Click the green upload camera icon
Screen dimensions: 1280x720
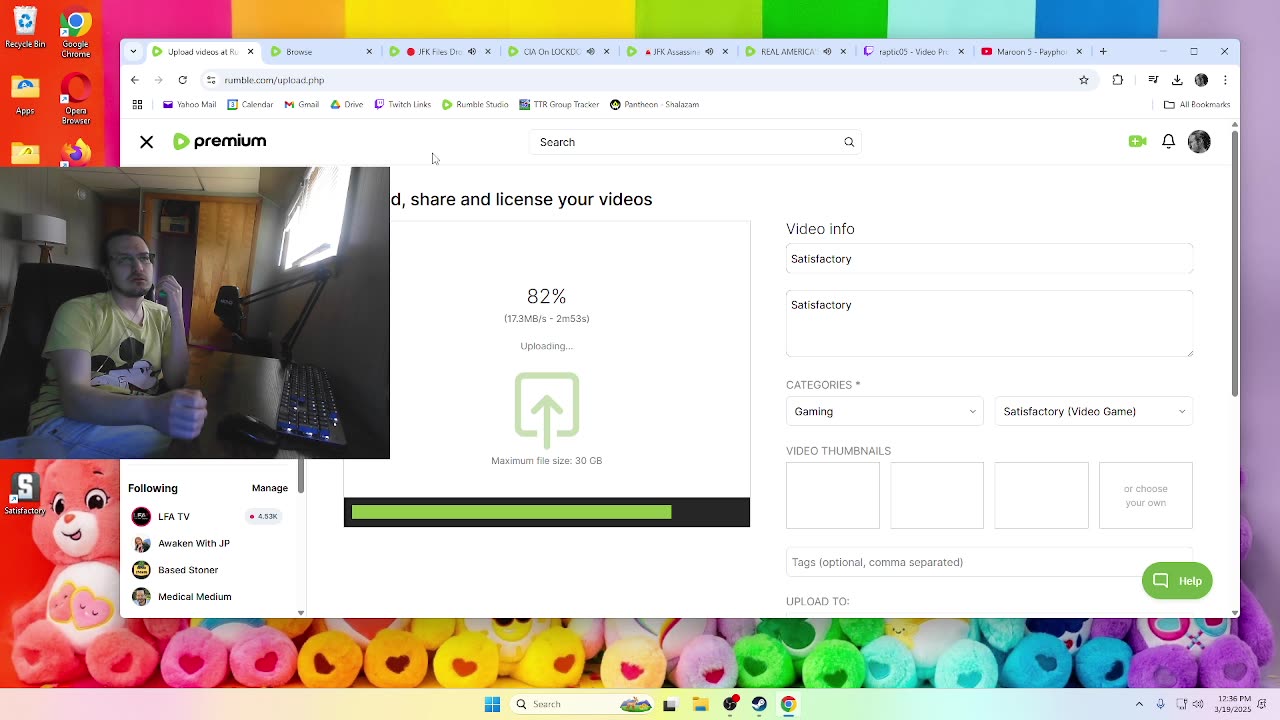[x=1137, y=142]
